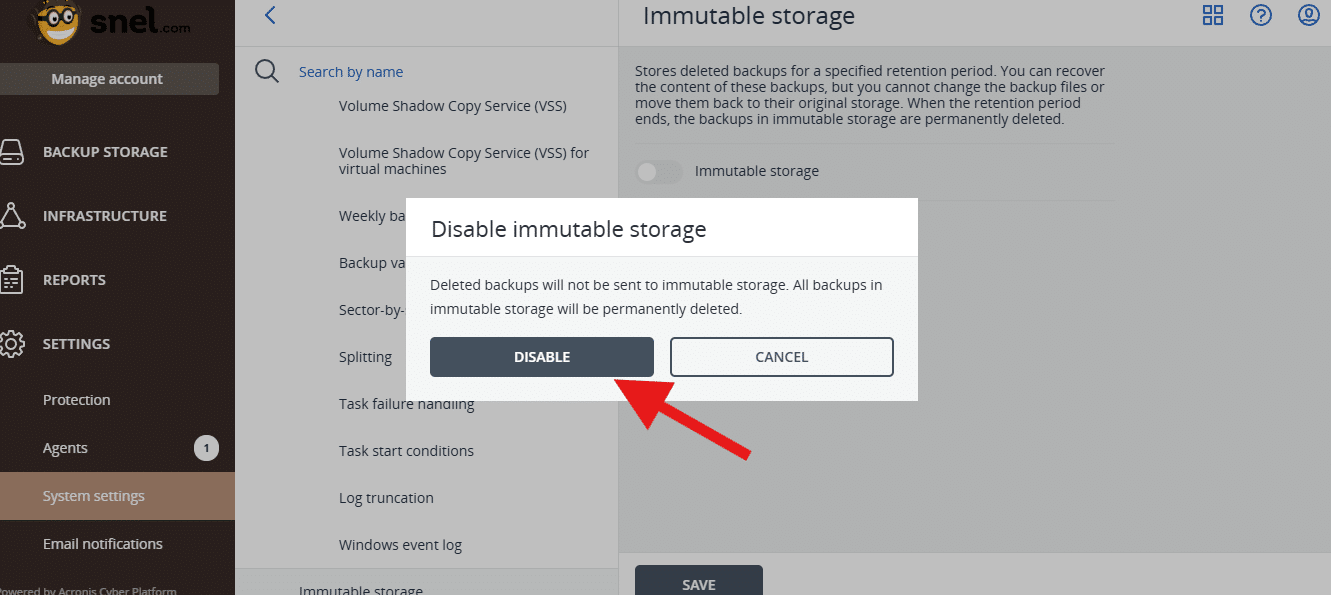Toggle the Immutable storage switch
Image resolution: width=1331 pixels, height=595 pixels.
[x=659, y=172]
